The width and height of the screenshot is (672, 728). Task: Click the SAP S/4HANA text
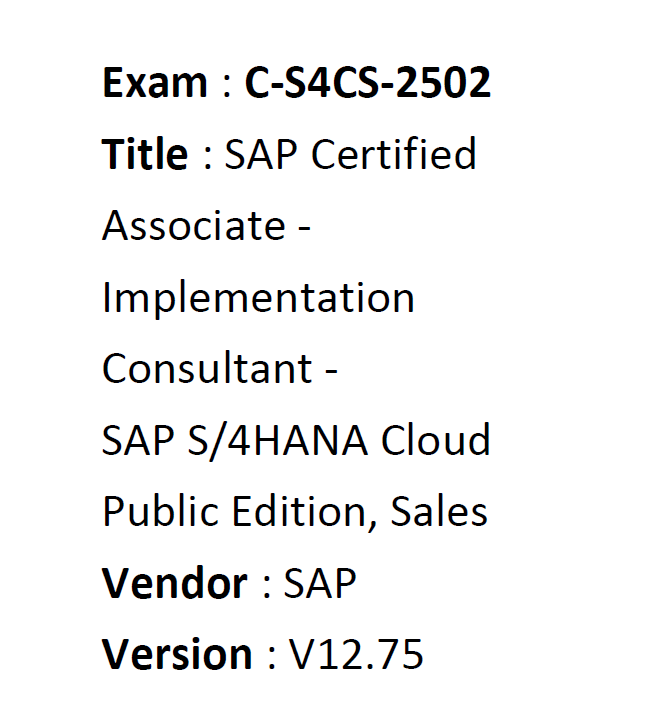(235, 440)
